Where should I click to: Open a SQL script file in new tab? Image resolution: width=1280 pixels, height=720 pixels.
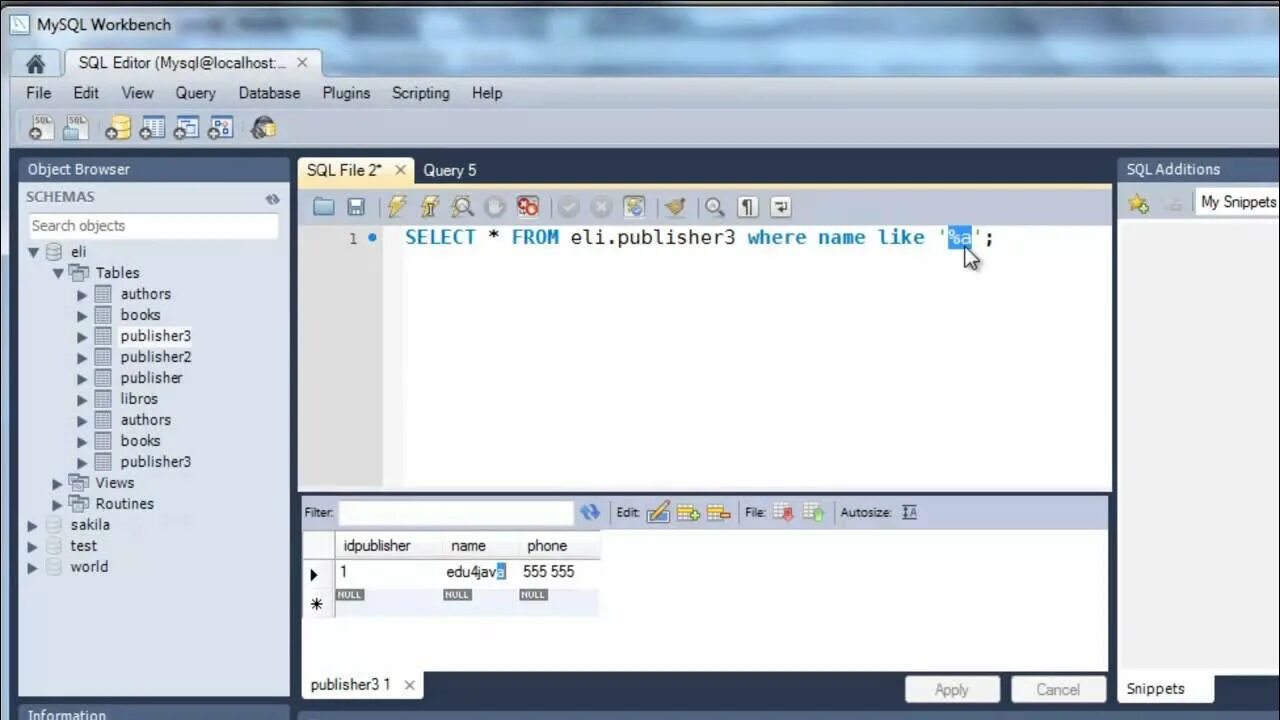pos(76,128)
